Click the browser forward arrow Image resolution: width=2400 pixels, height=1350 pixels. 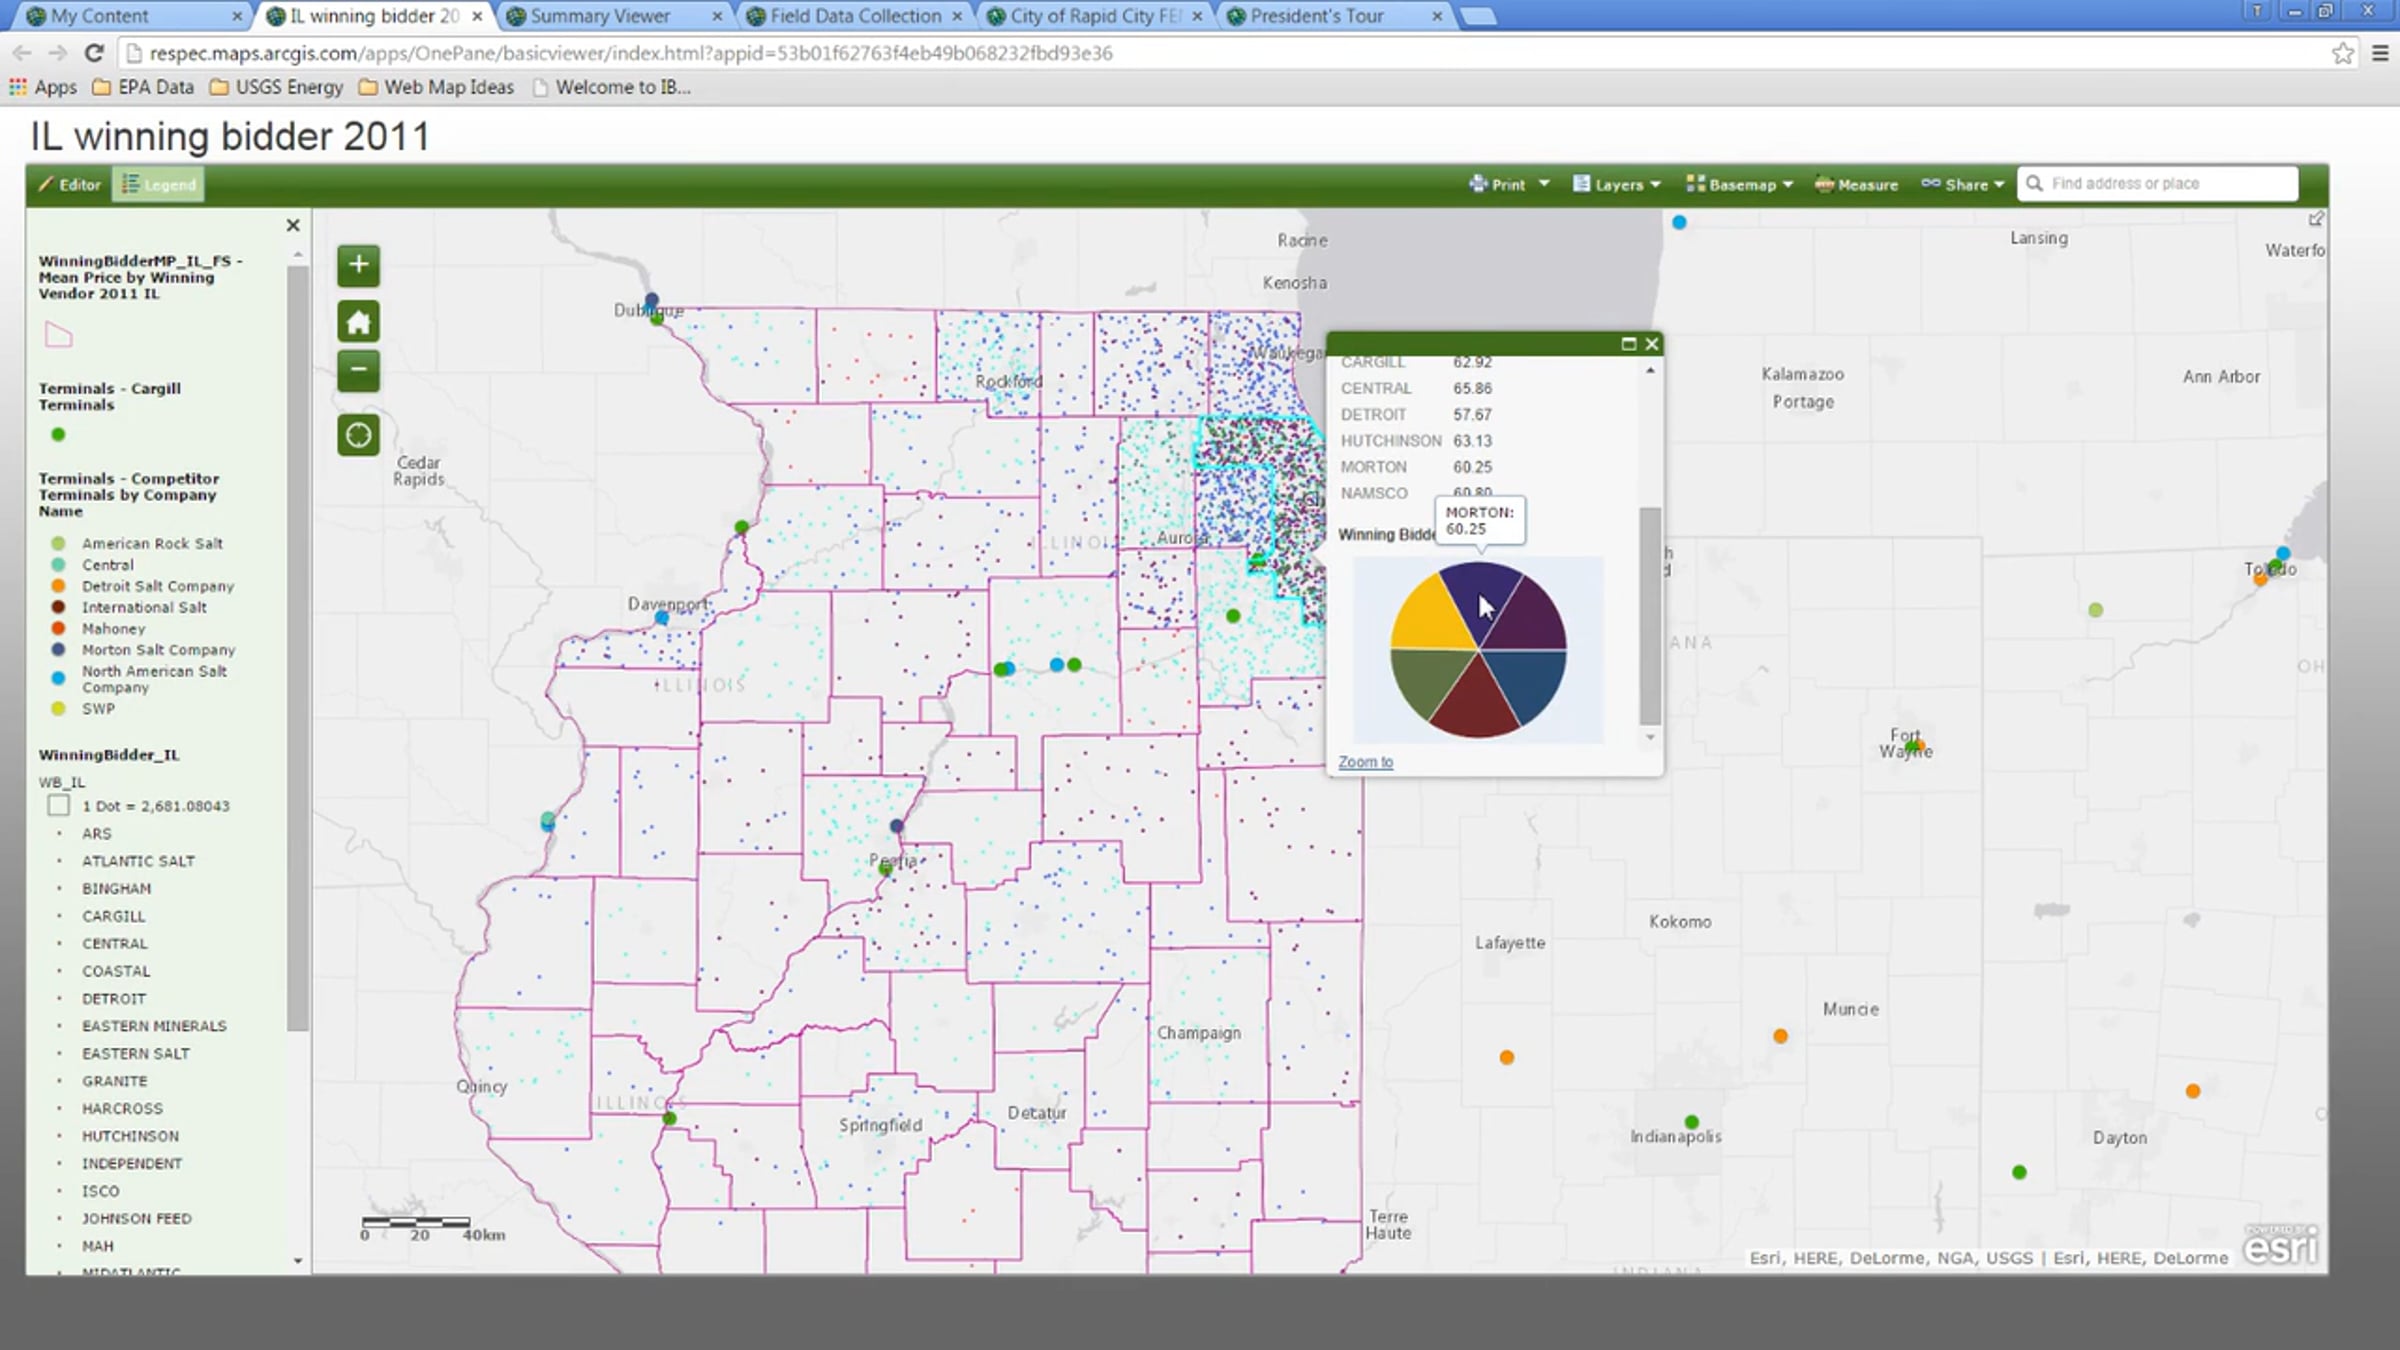[x=58, y=53]
